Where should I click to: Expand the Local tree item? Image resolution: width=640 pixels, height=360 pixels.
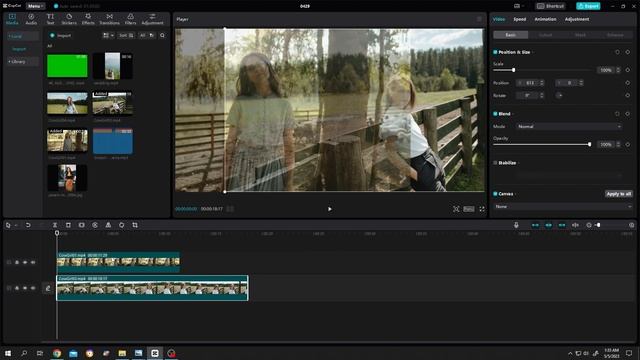(23, 36)
